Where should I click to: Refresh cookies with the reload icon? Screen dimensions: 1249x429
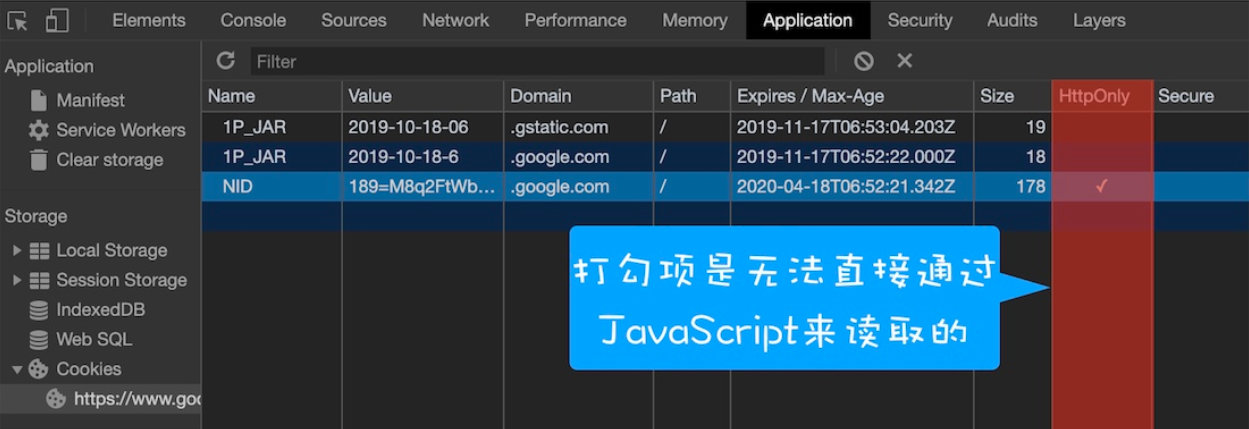[x=226, y=61]
